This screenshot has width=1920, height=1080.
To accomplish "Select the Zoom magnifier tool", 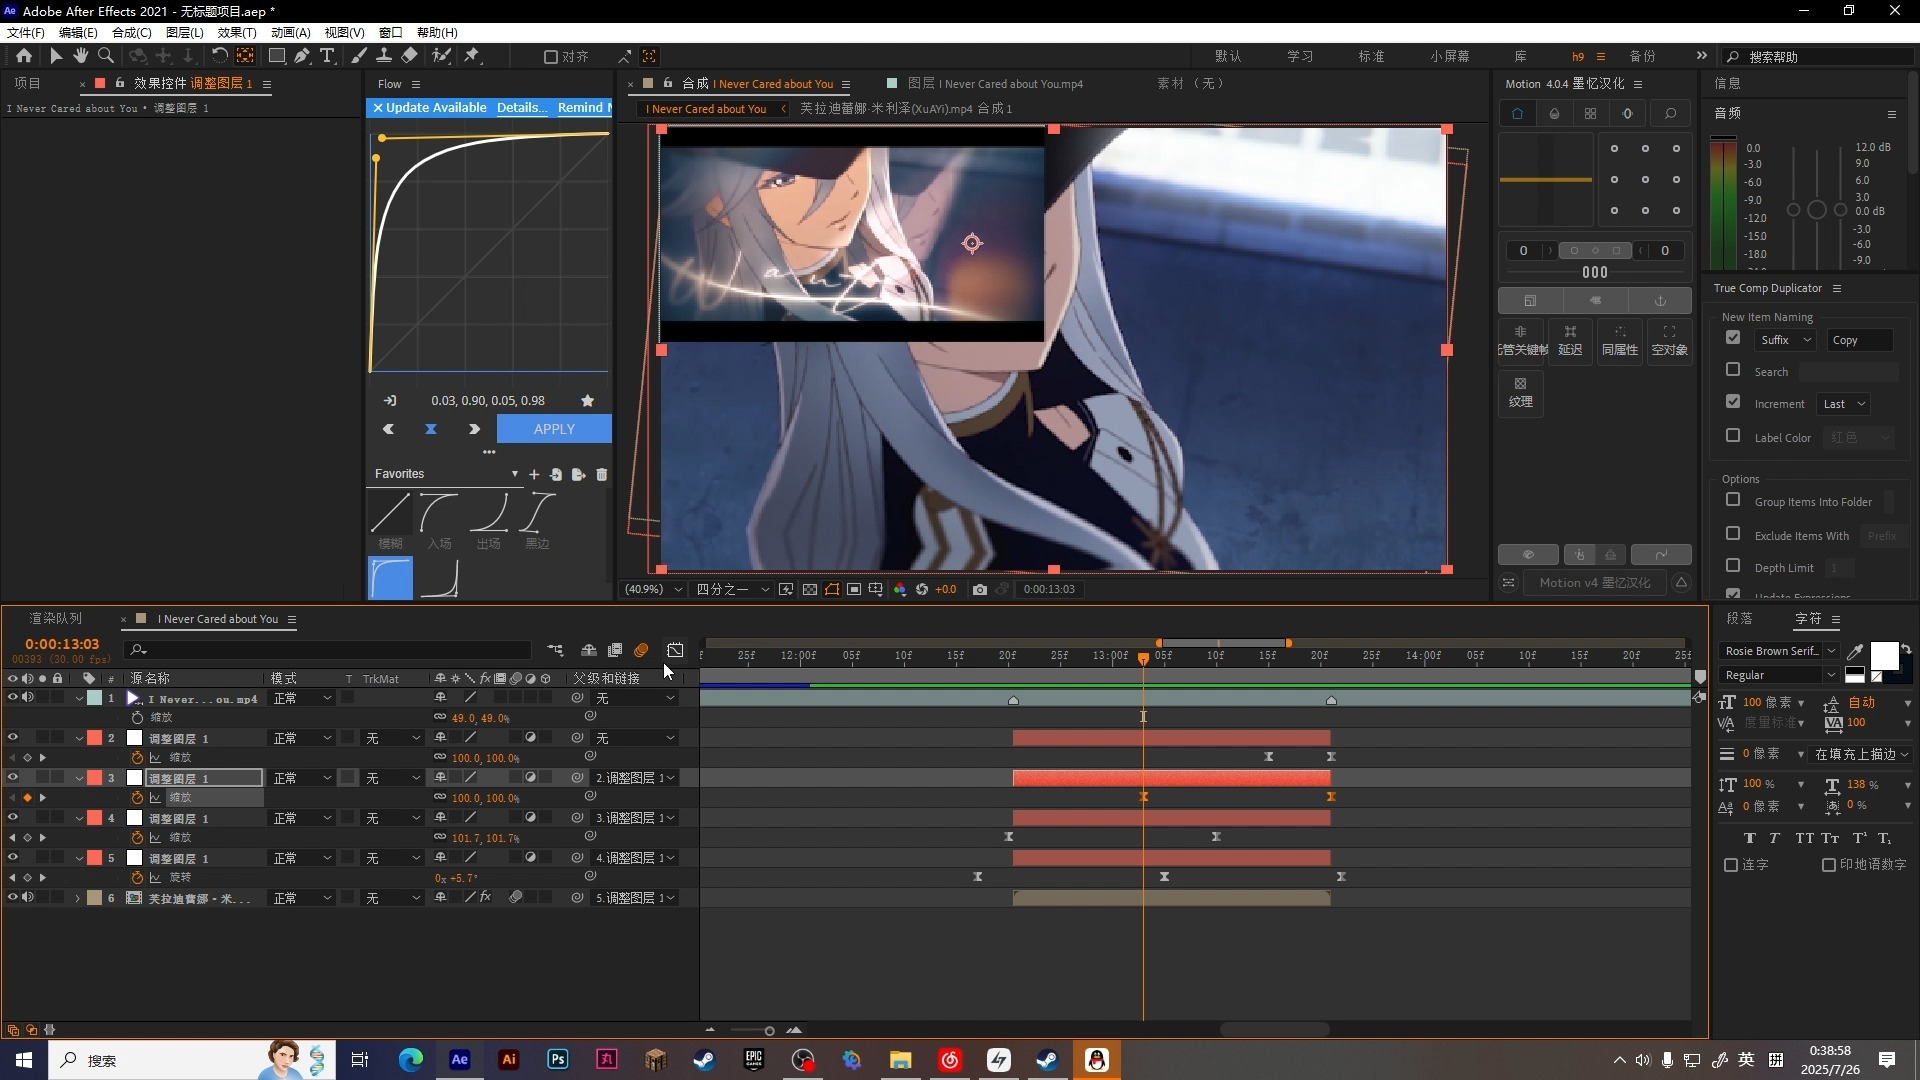I will pos(105,56).
